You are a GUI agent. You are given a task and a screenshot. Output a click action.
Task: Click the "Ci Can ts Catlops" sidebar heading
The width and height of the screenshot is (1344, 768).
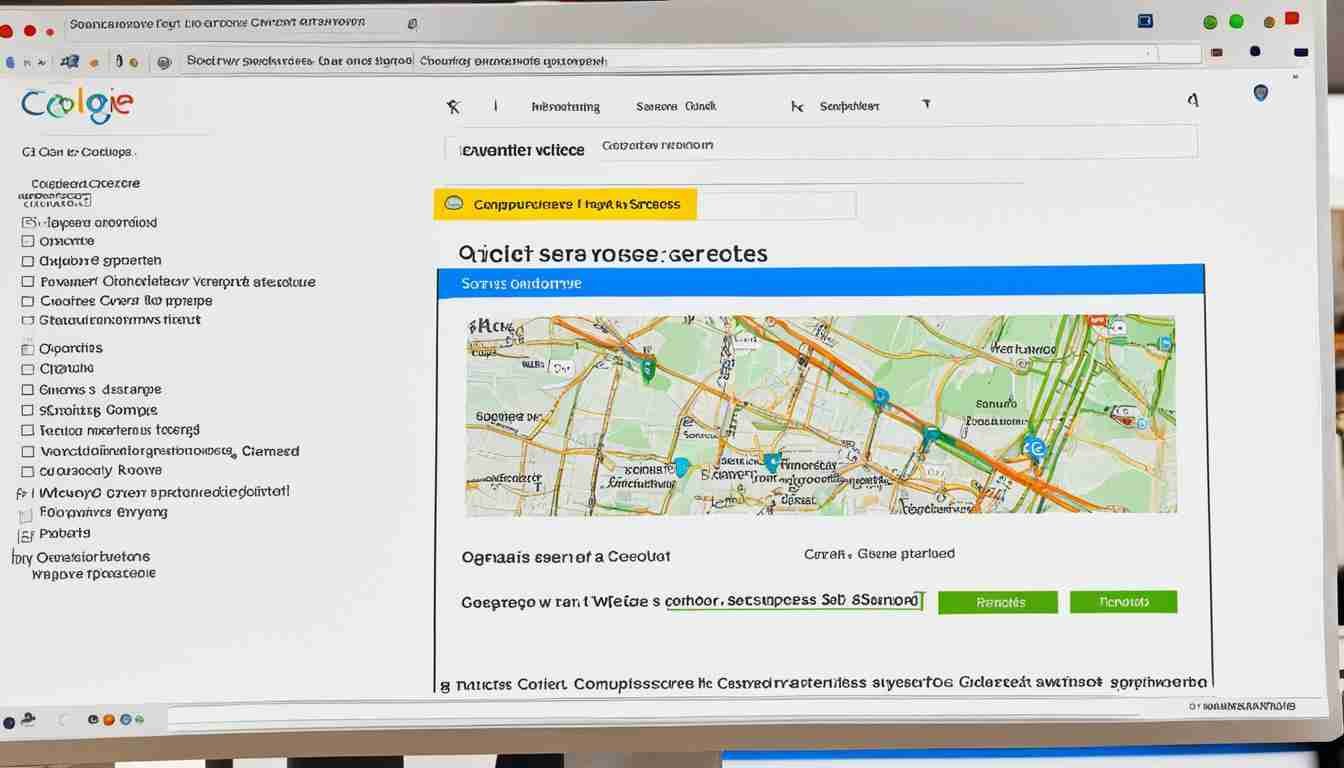coord(77,152)
